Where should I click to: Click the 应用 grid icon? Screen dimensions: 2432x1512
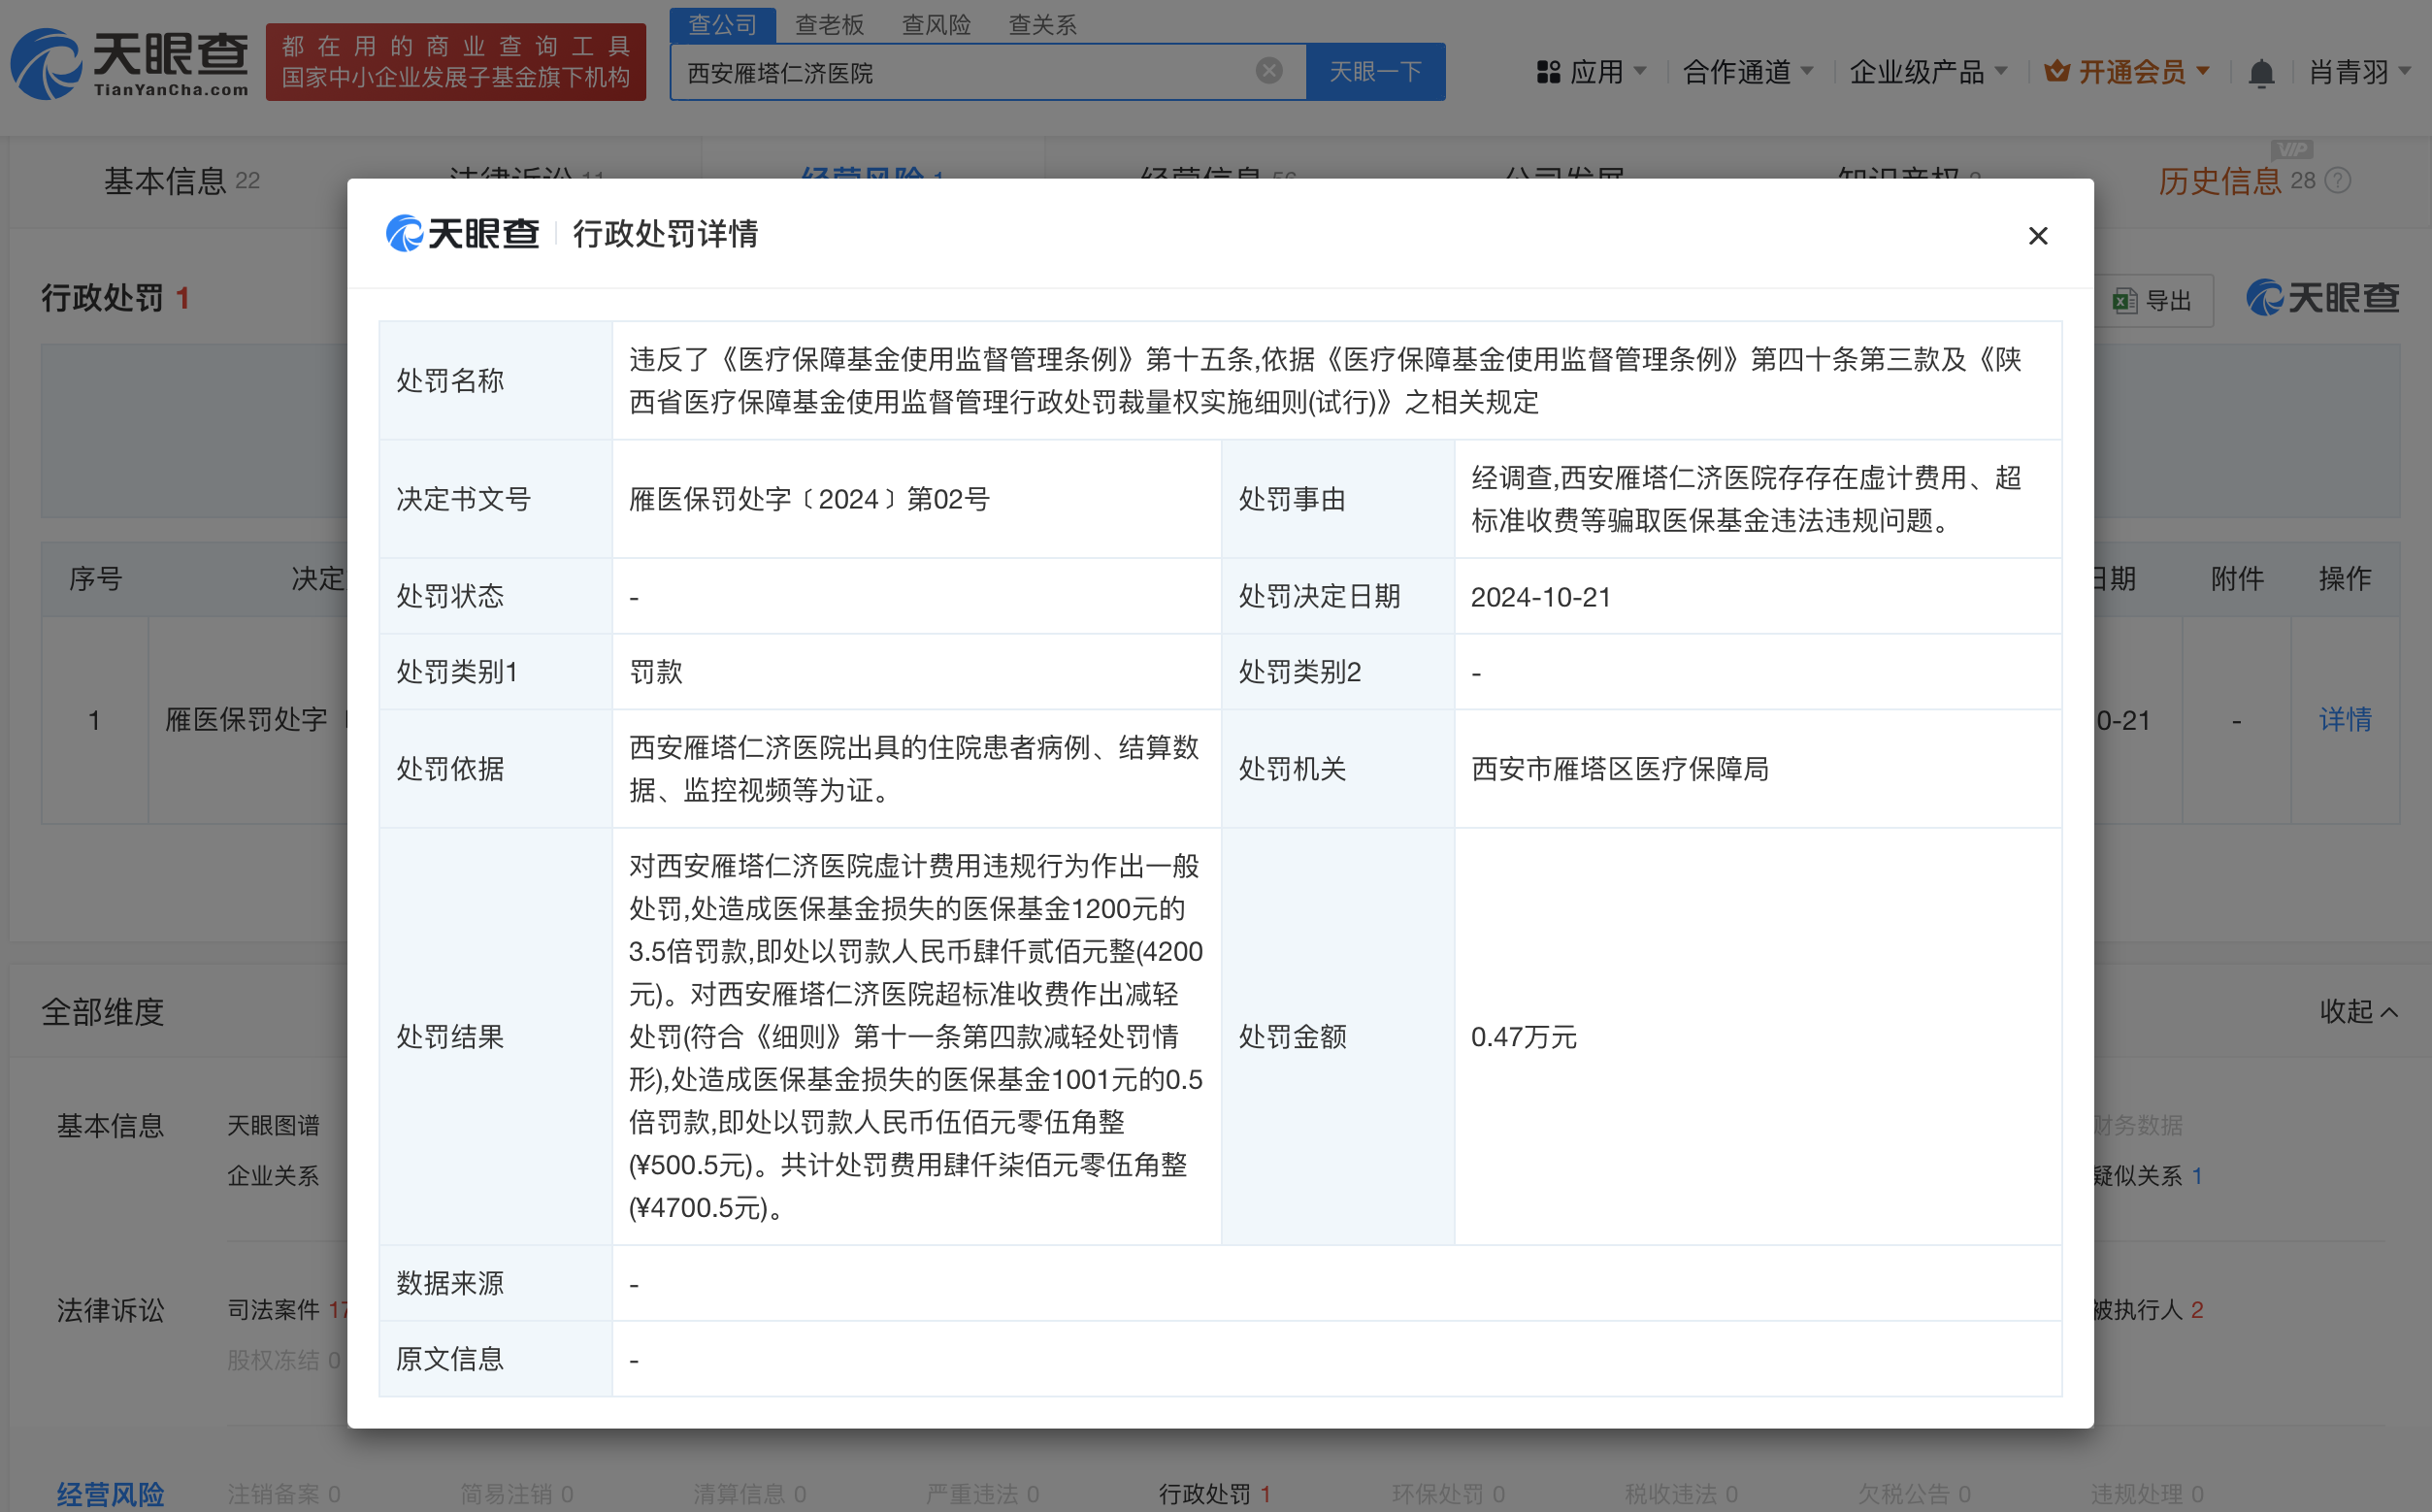tap(1548, 72)
